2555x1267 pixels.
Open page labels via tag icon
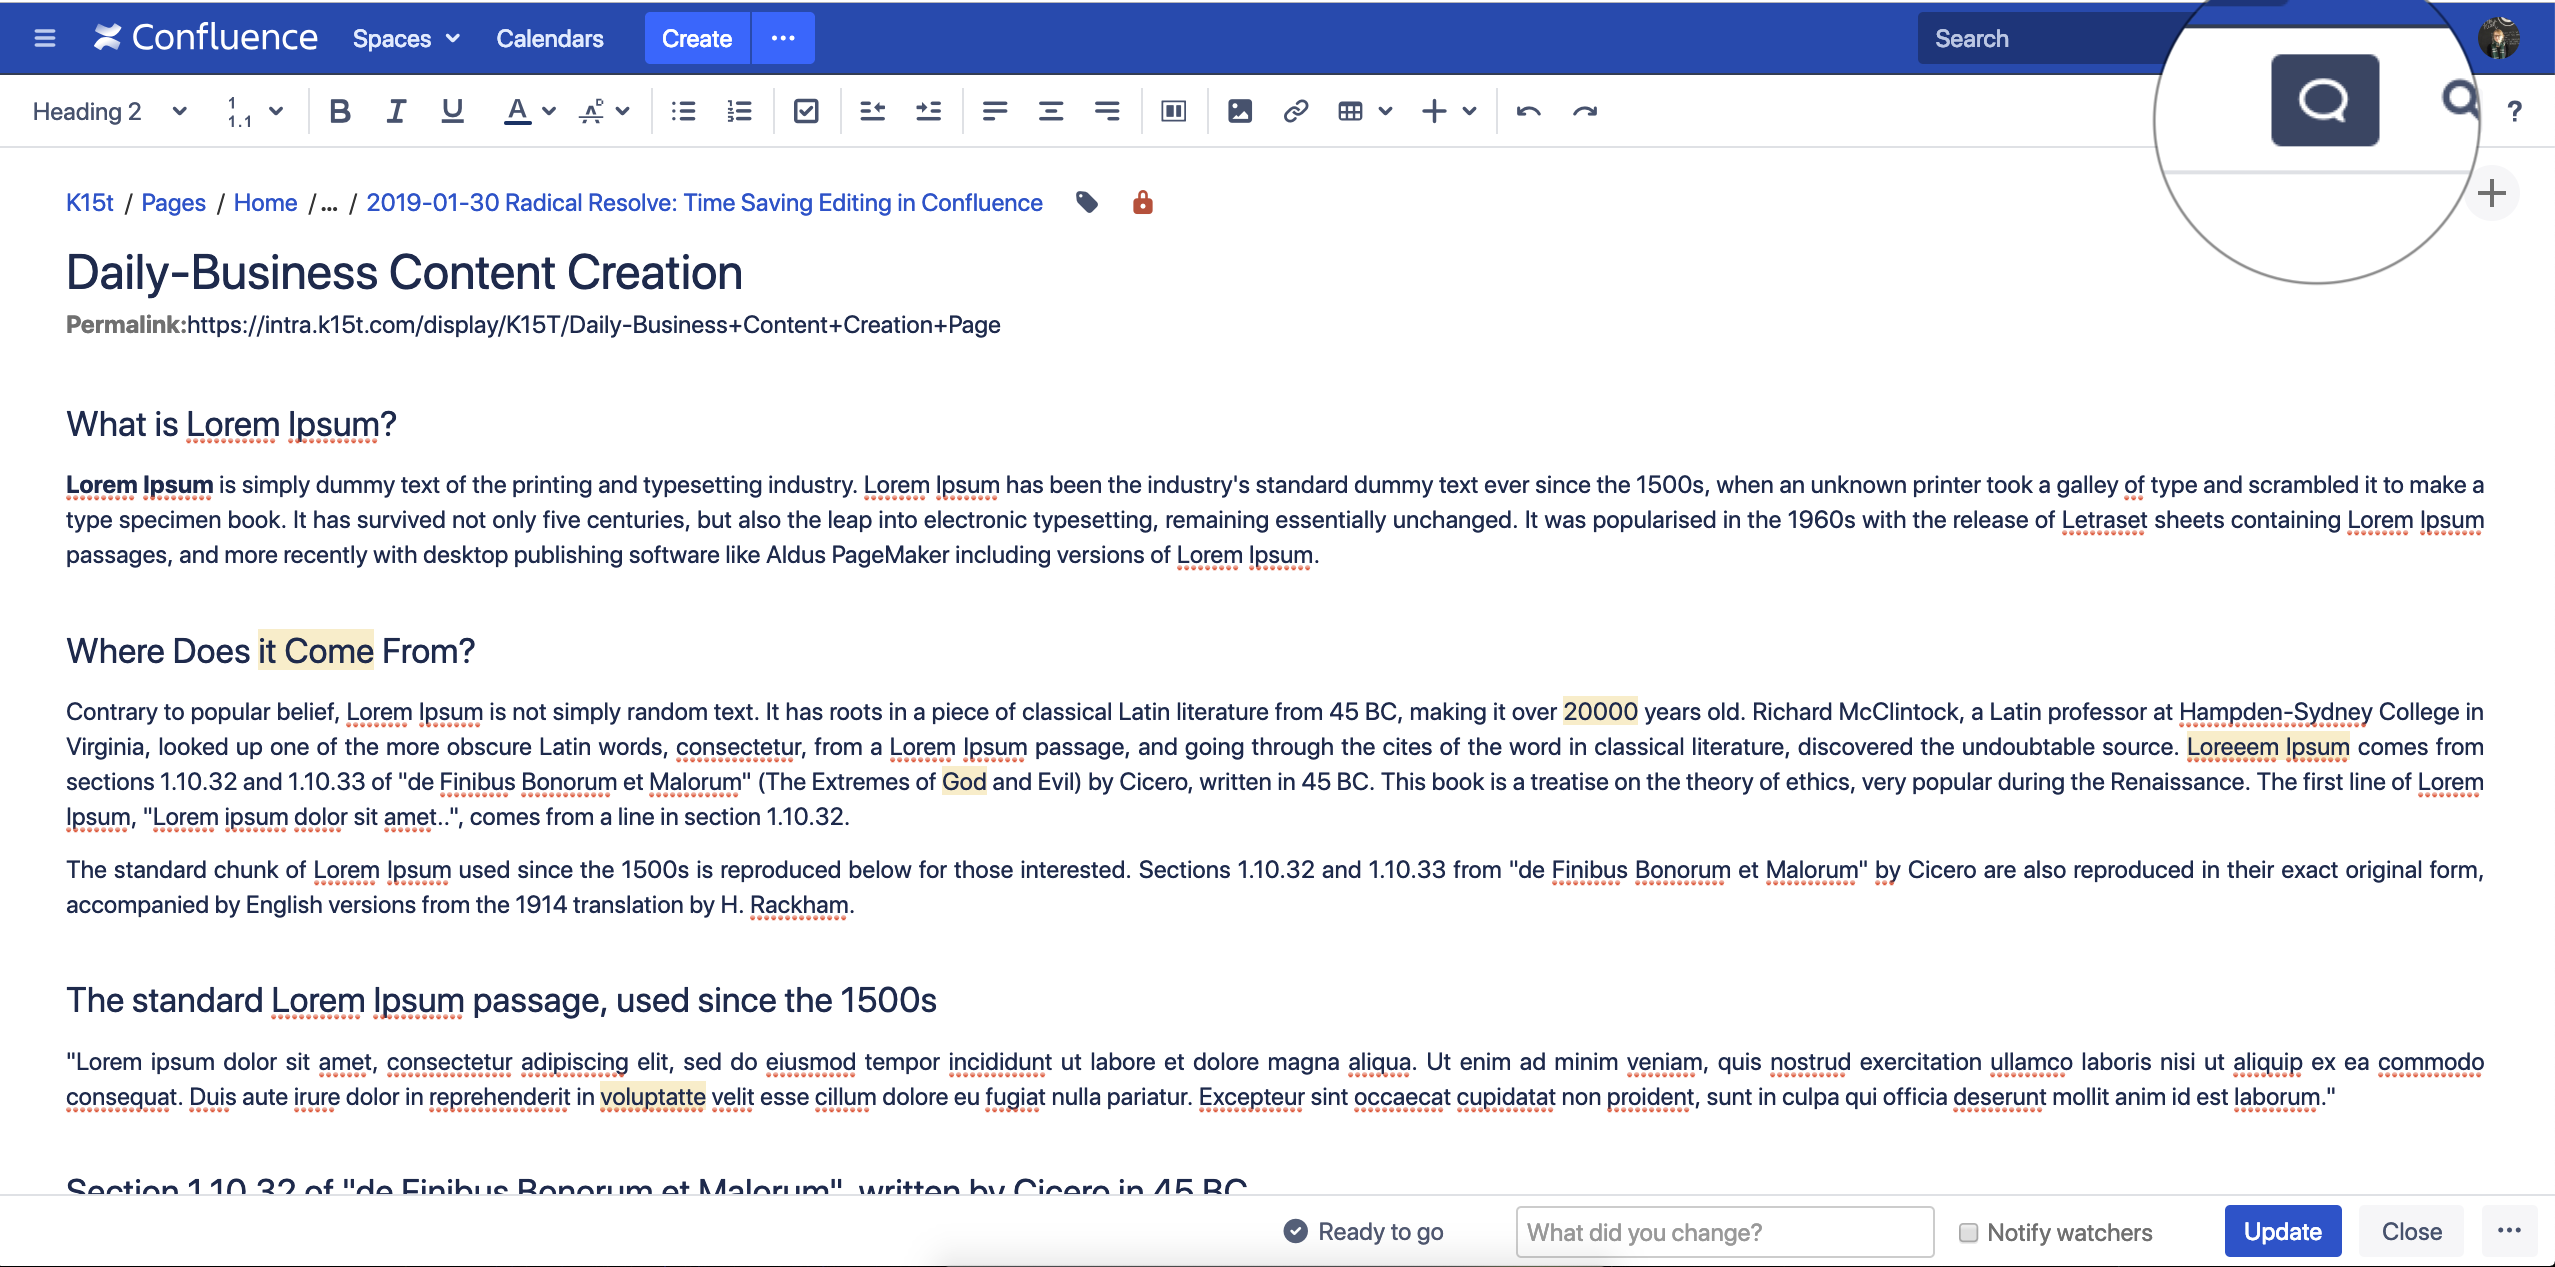coord(1087,203)
